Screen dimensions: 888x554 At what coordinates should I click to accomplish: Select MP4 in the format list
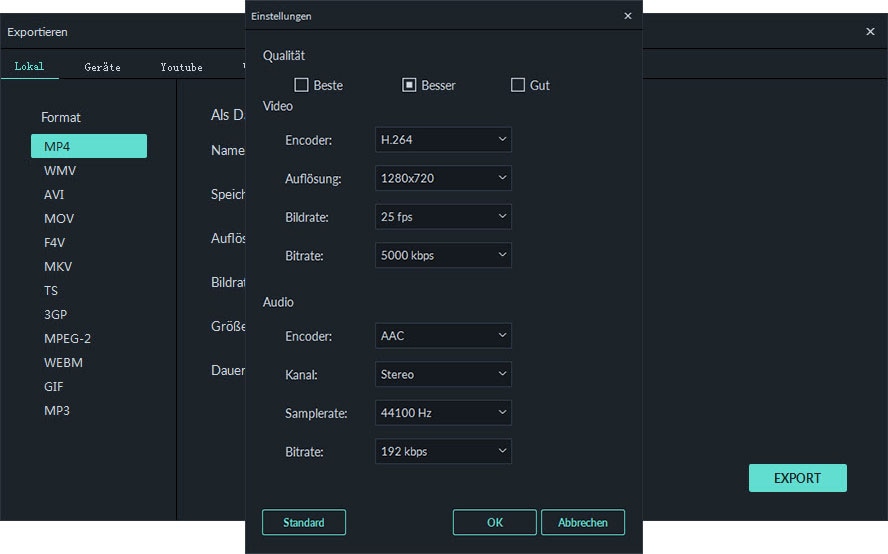pos(89,146)
